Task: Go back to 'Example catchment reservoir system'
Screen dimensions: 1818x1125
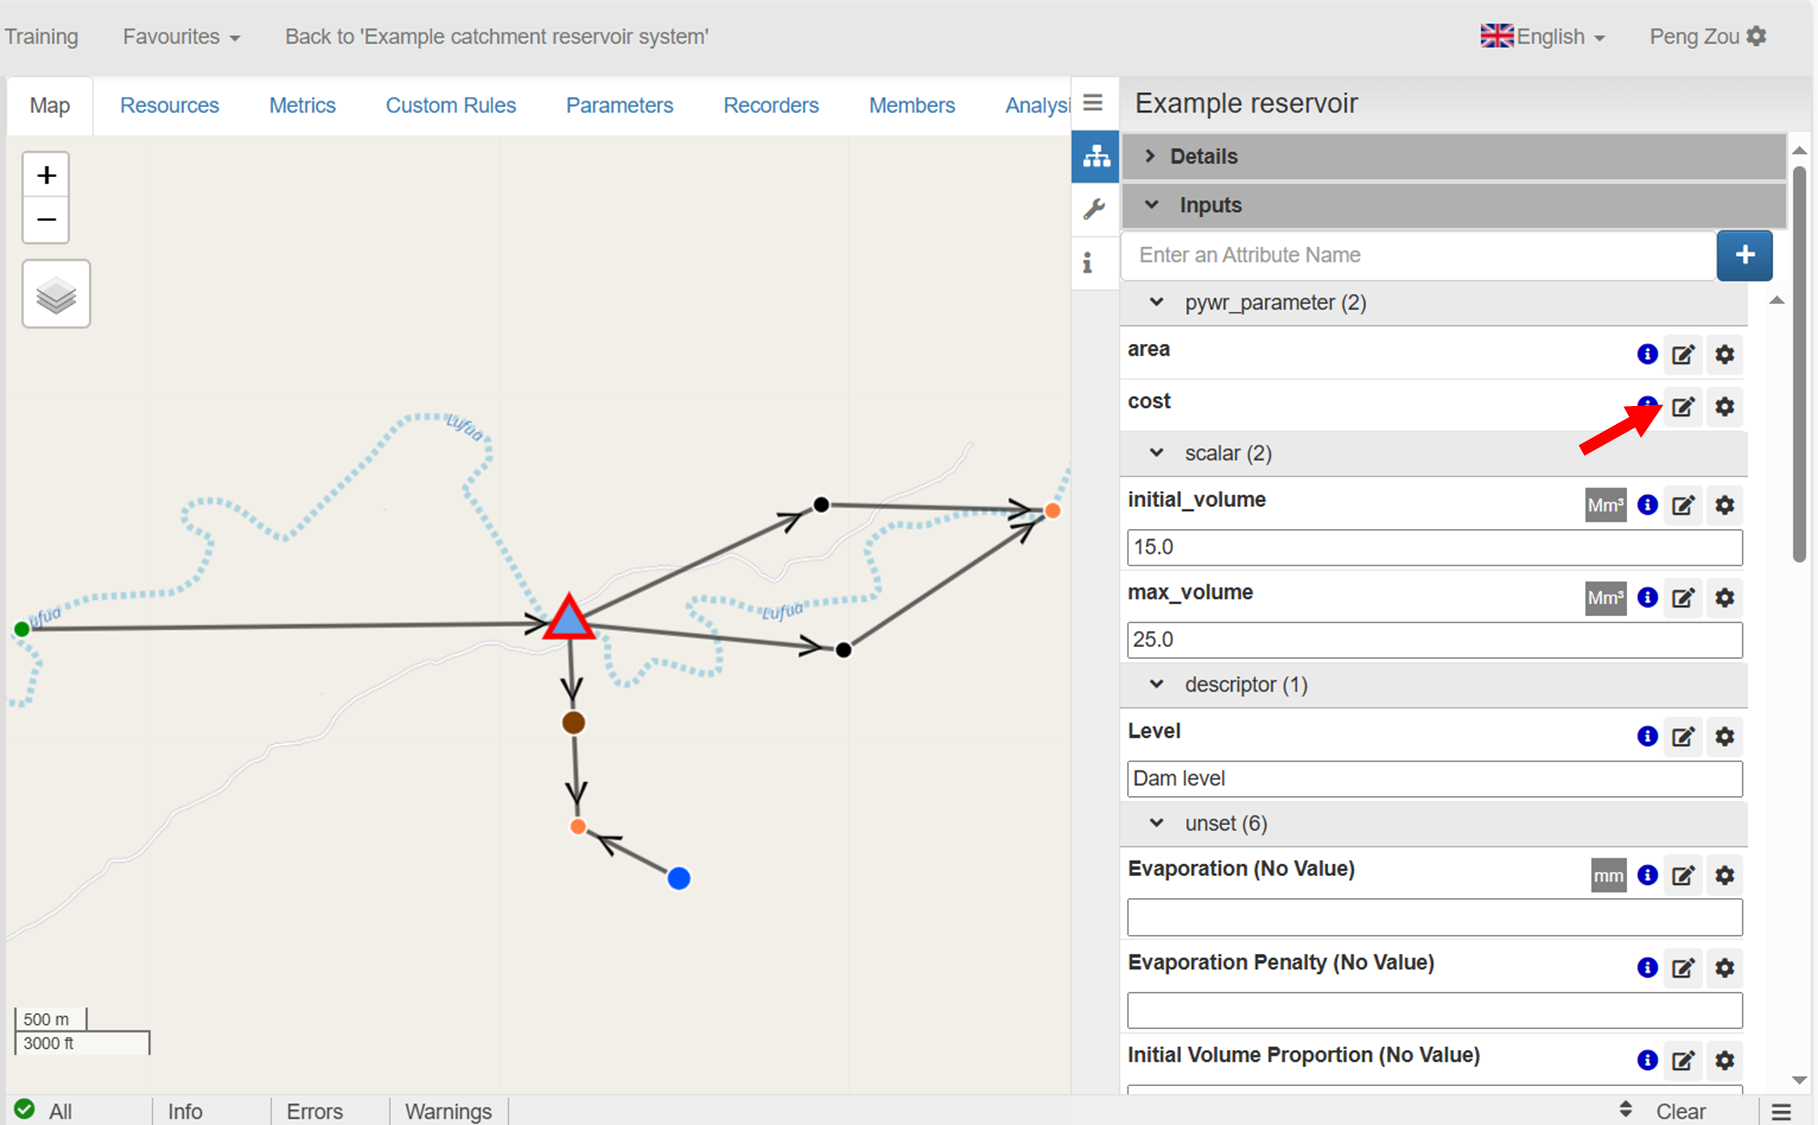Action: pos(496,37)
